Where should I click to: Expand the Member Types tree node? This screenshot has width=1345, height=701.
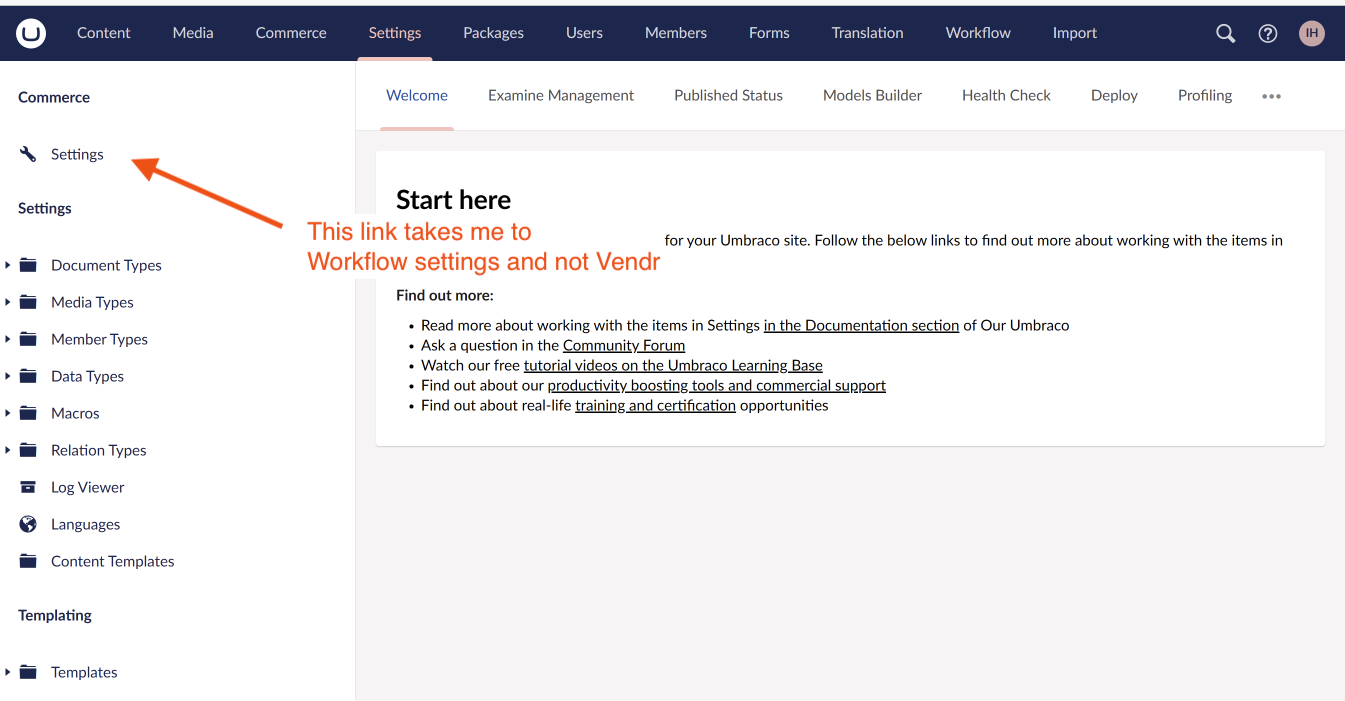(8, 339)
